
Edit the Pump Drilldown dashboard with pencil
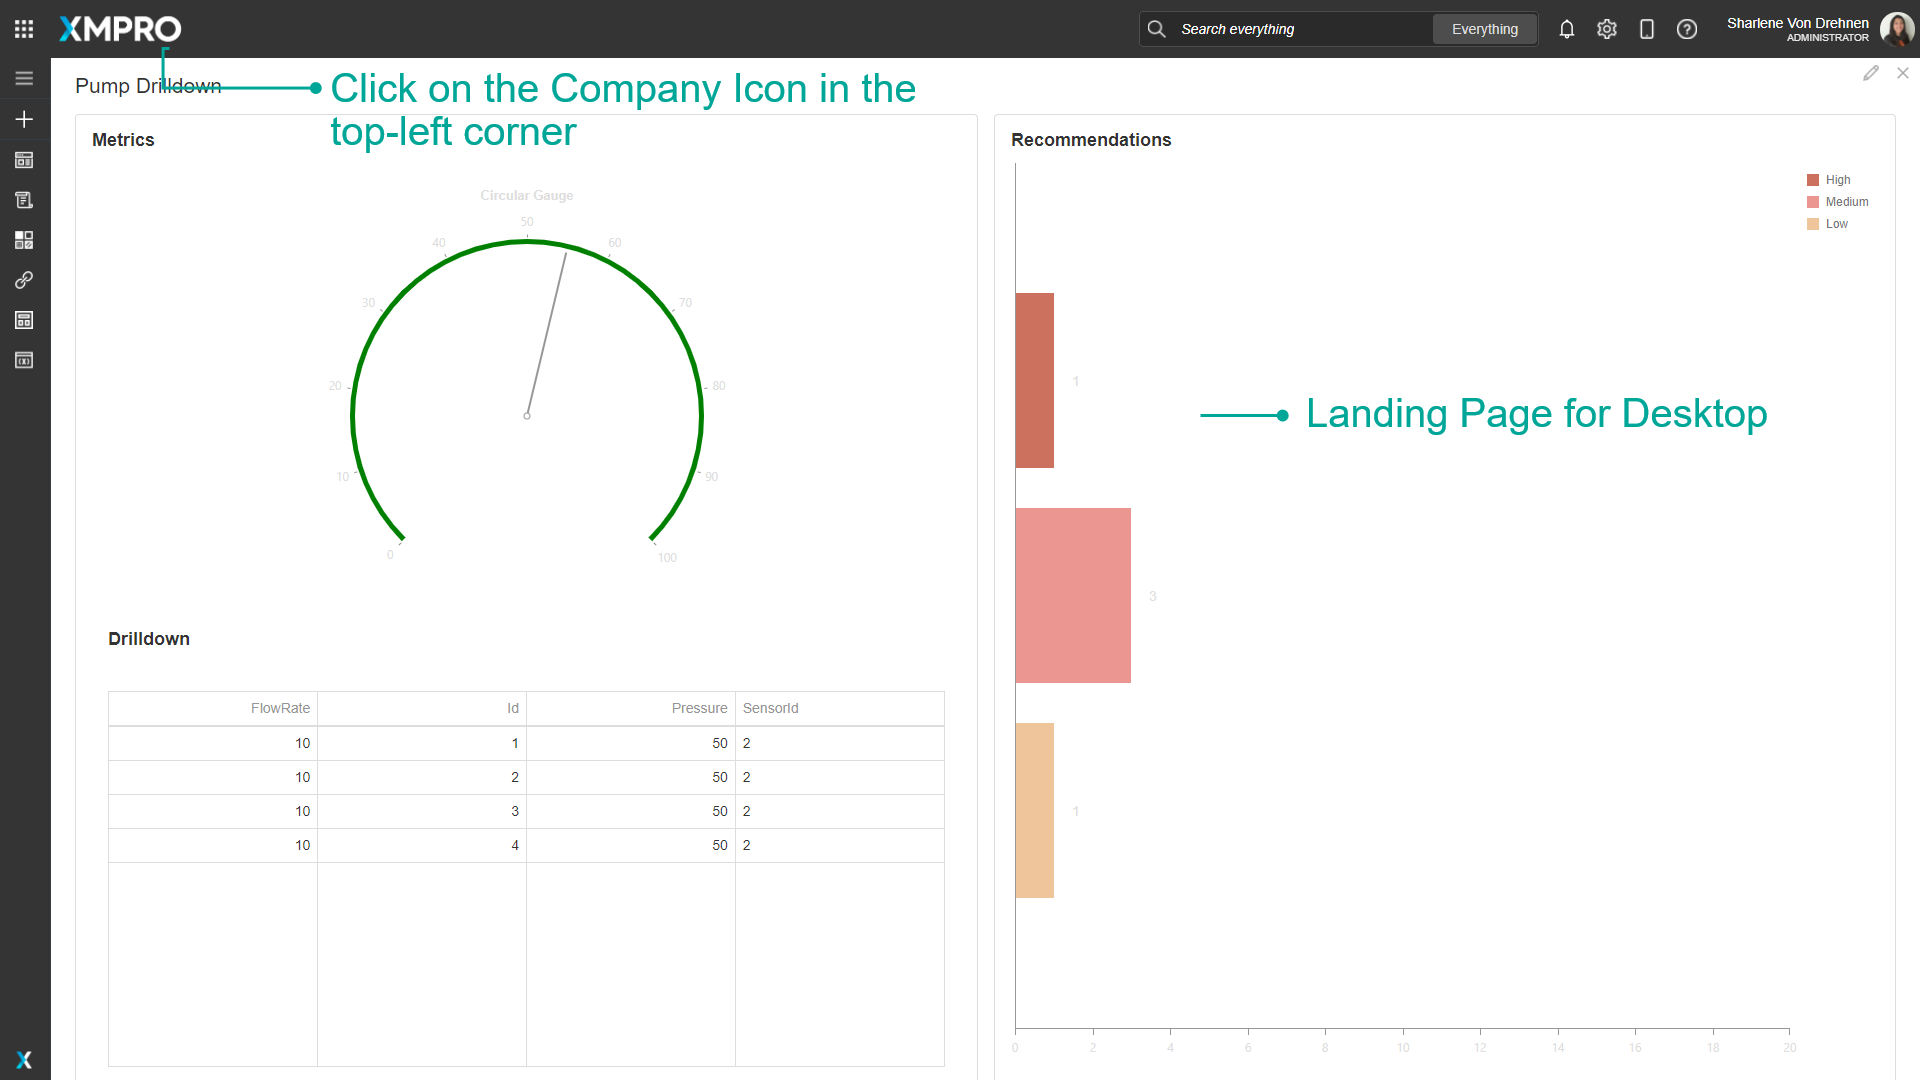[1871, 73]
